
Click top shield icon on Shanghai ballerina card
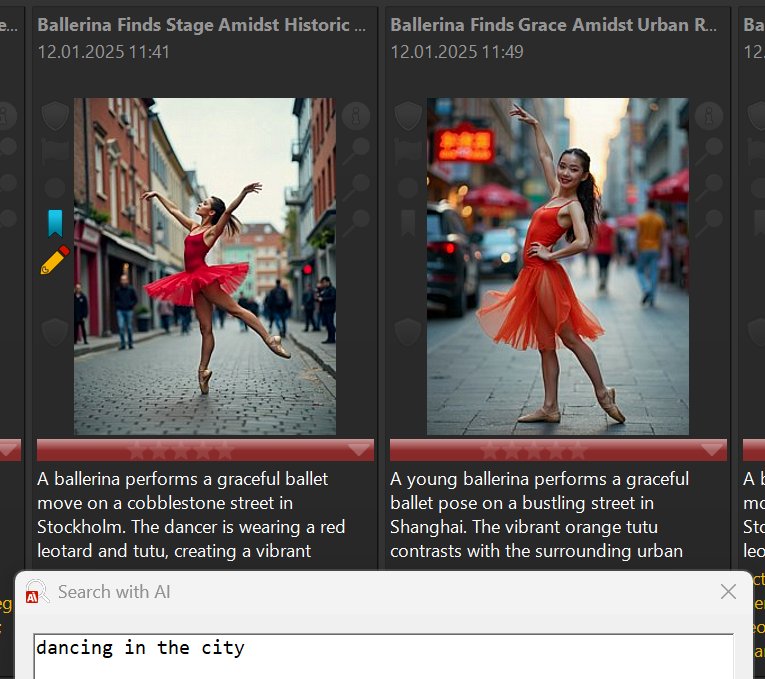(408, 116)
